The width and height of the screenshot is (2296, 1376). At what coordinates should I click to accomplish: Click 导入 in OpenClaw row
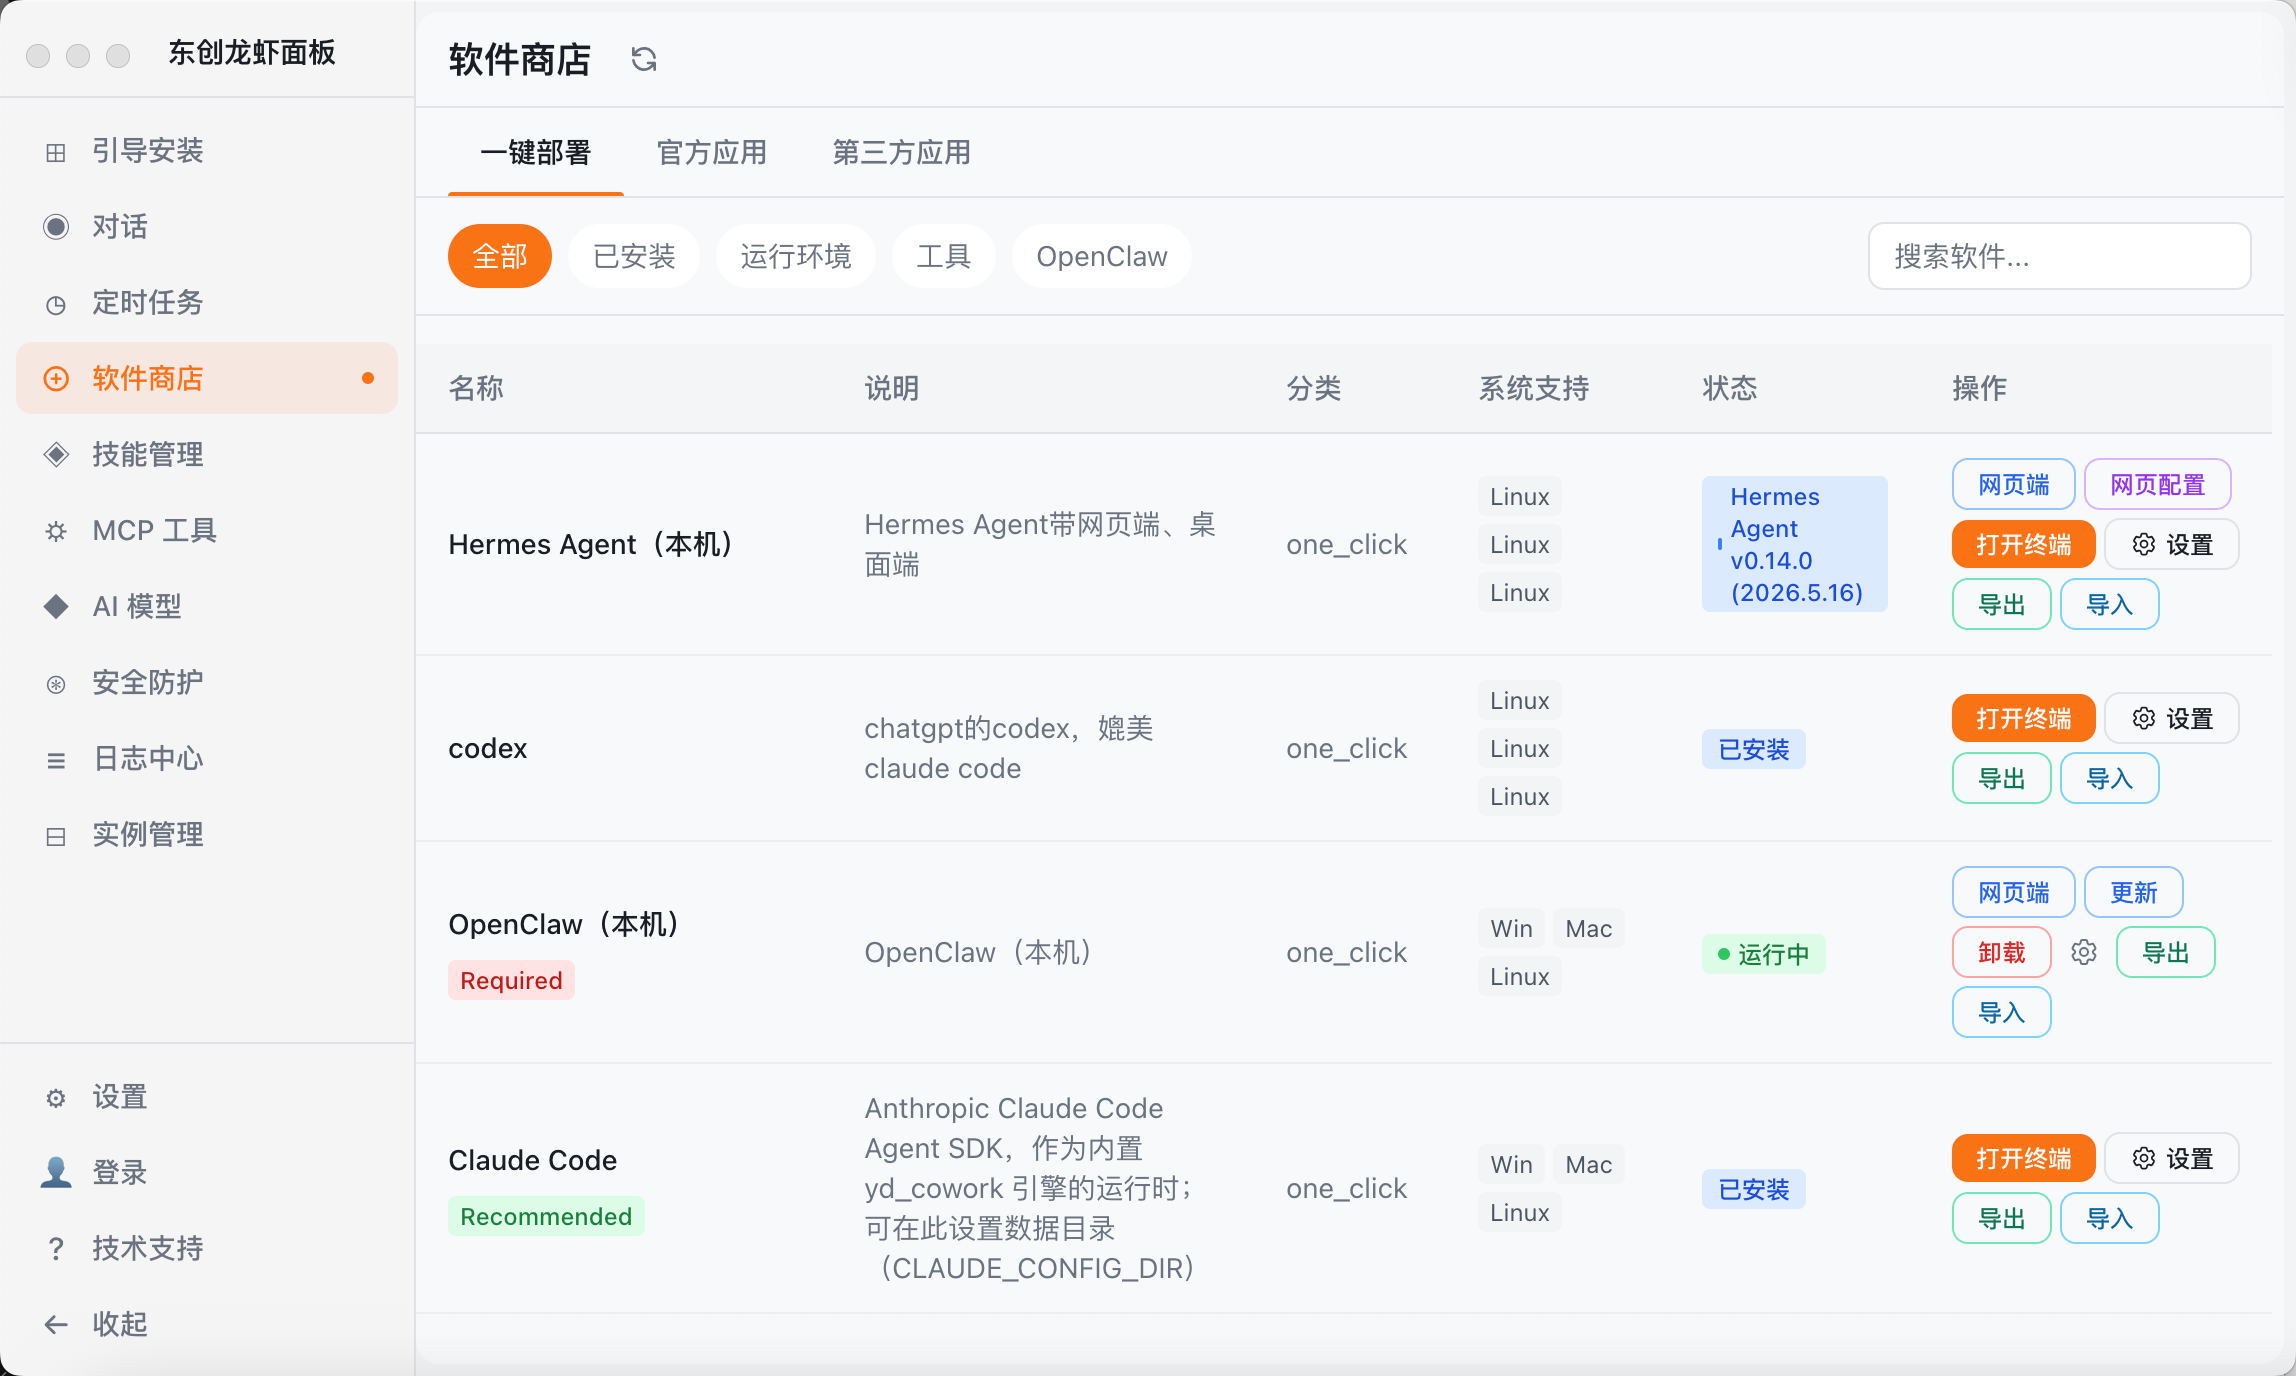click(x=2002, y=1013)
